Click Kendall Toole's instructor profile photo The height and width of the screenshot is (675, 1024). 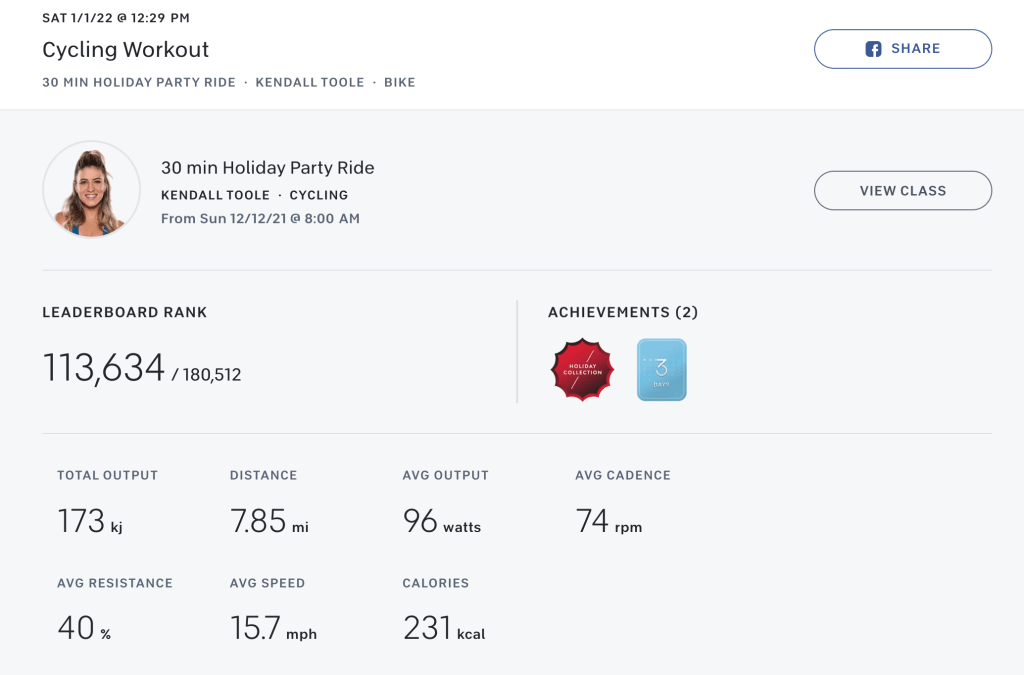coord(91,190)
